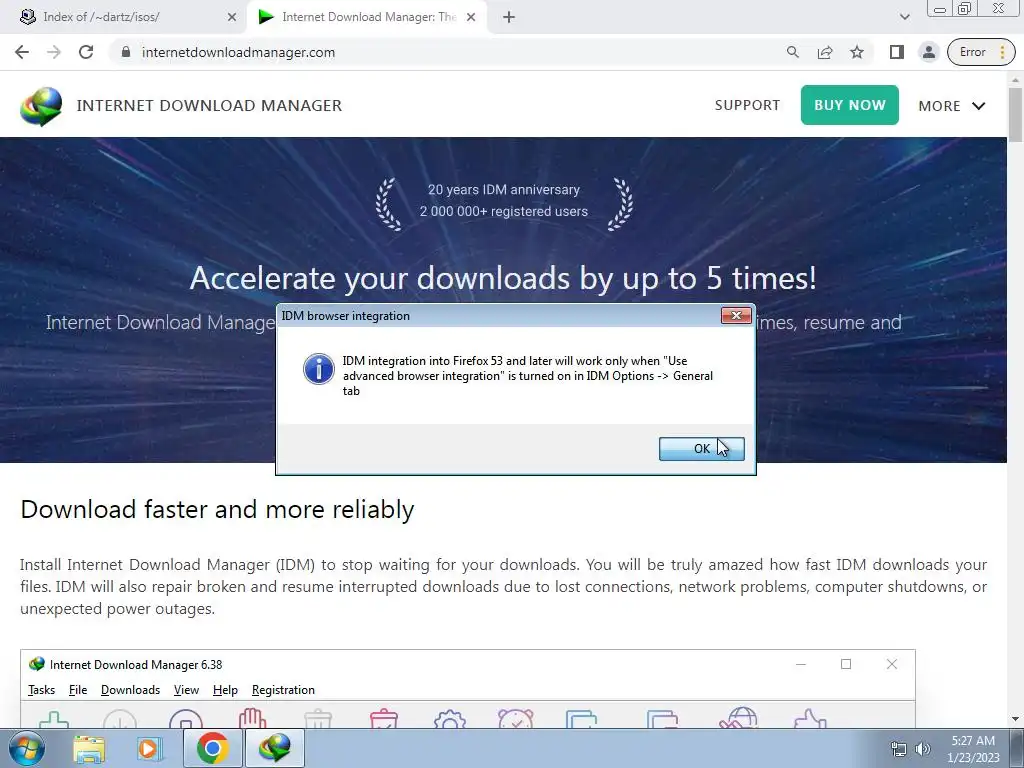Image resolution: width=1024 pixels, height=768 pixels.
Task: Click the BUY NOW button
Action: (850, 105)
